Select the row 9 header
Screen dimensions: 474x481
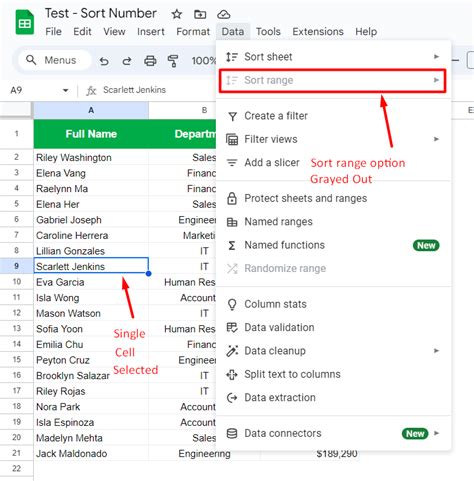pos(17,266)
